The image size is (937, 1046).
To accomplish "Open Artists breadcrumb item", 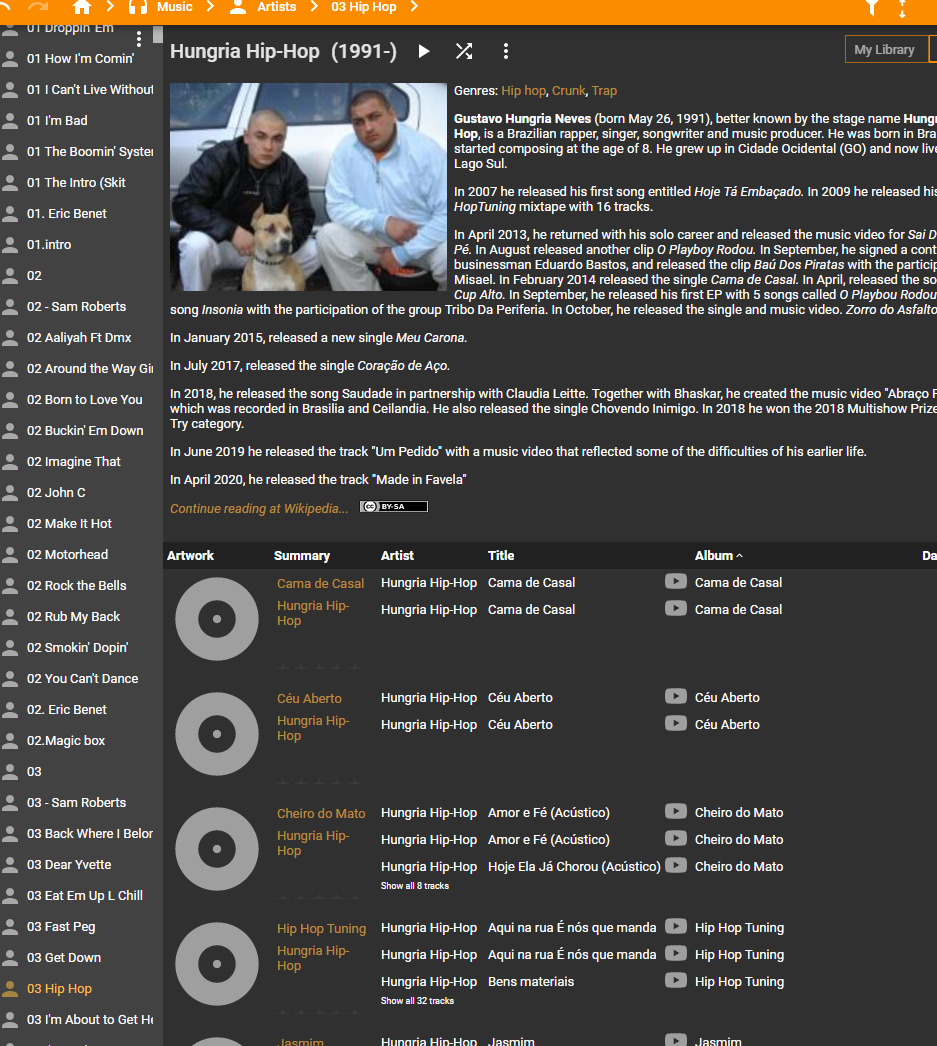I will coord(276,7).
